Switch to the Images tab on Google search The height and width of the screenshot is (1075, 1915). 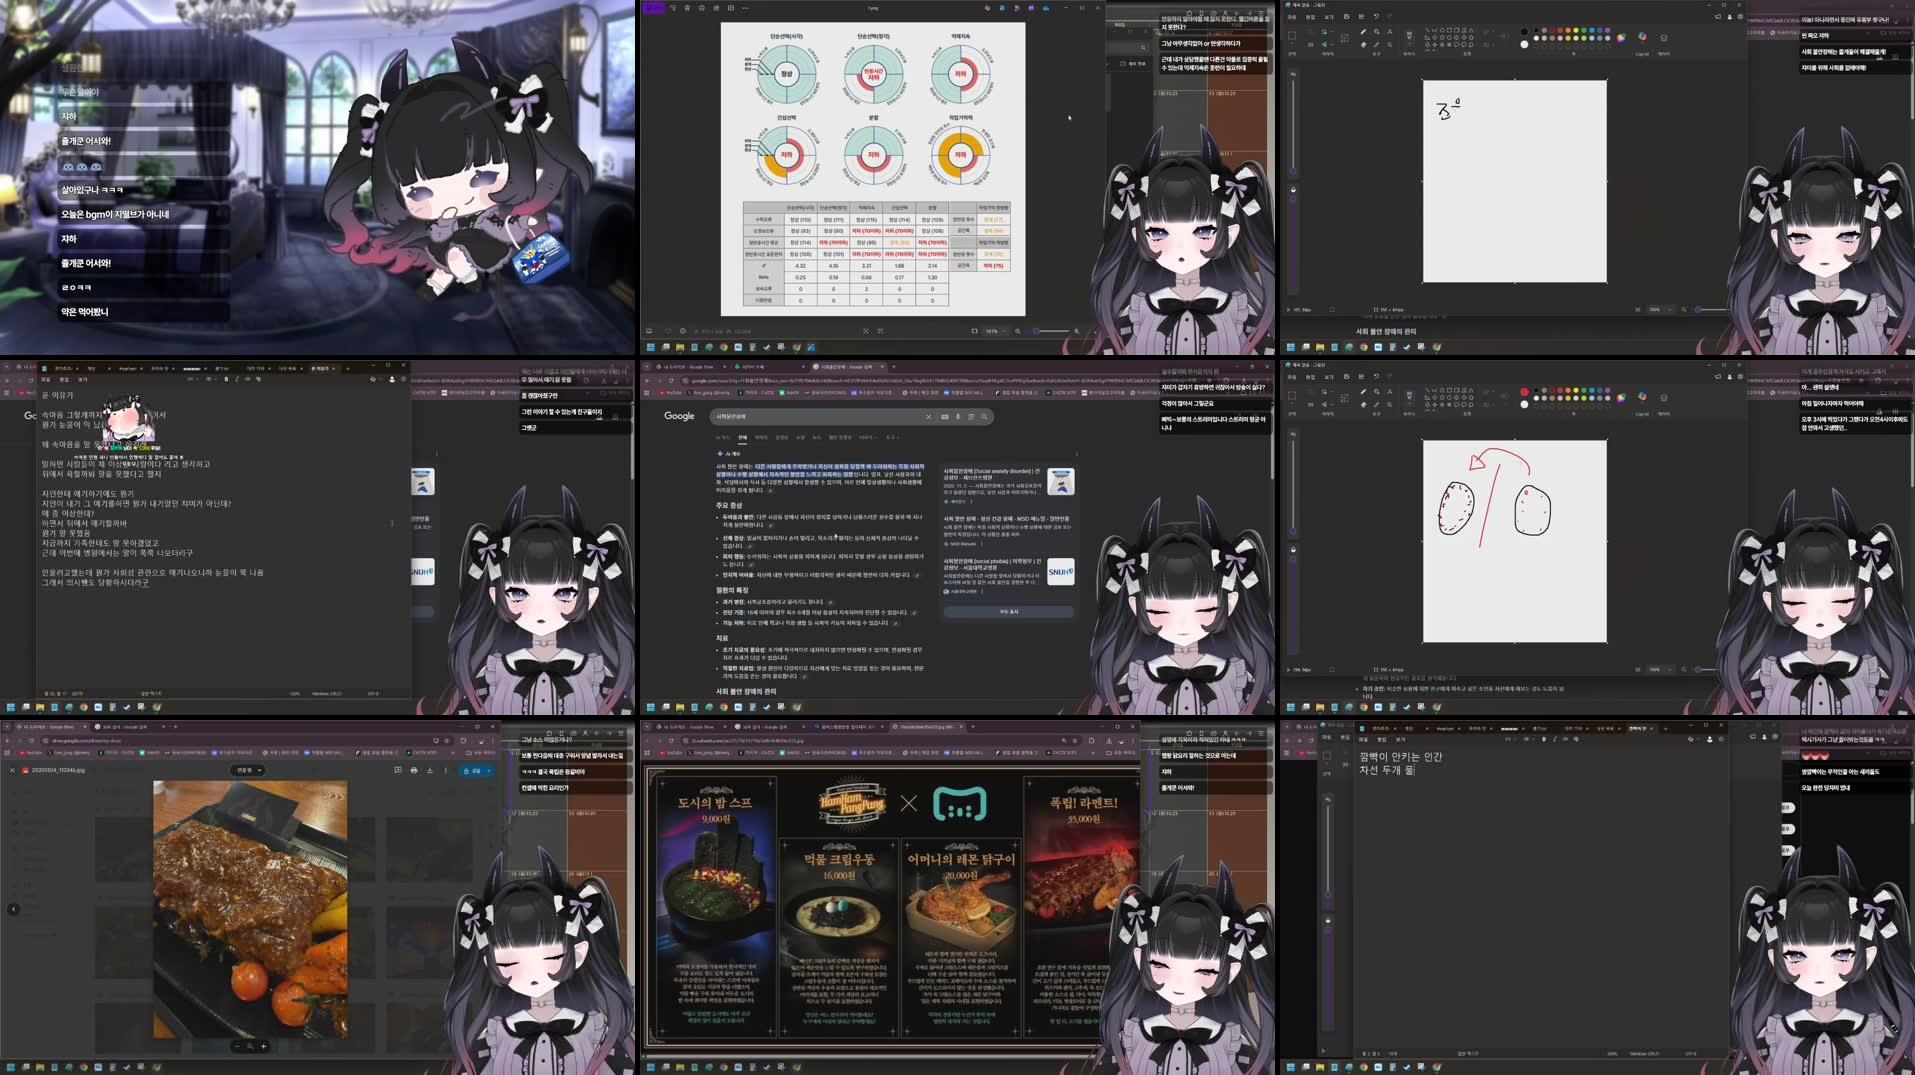[761, 438]
